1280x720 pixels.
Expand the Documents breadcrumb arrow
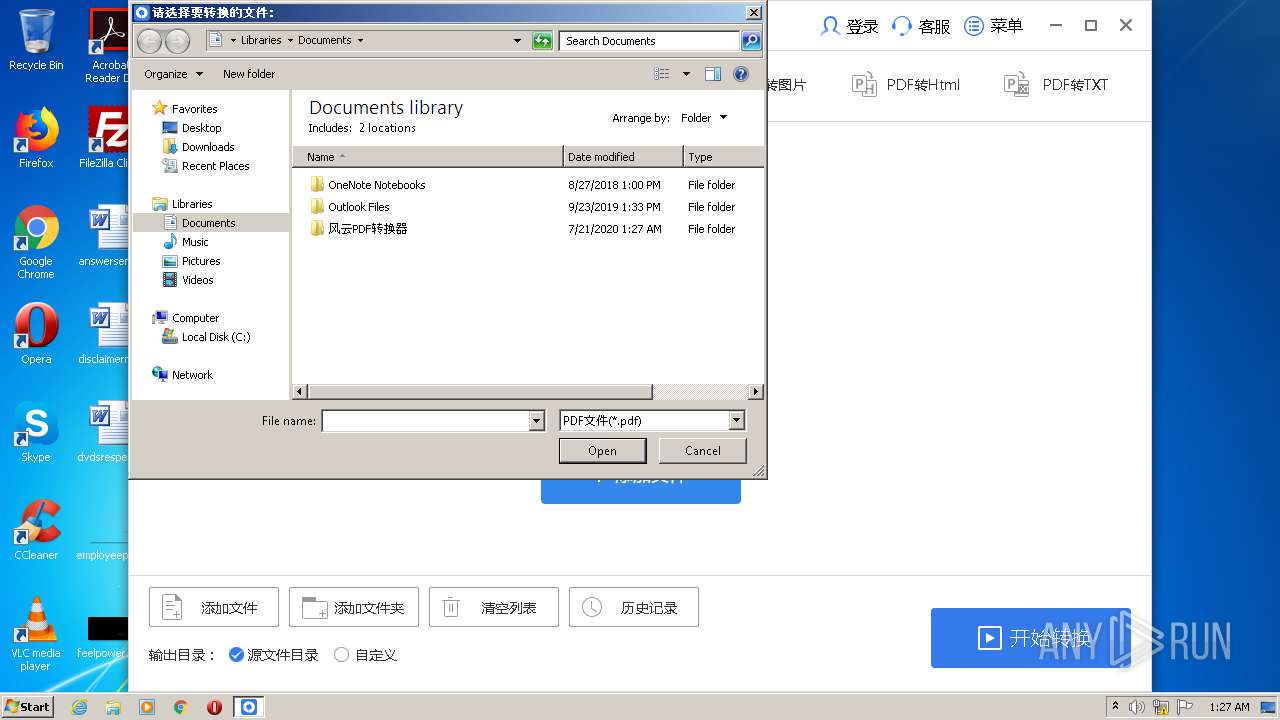360,41
